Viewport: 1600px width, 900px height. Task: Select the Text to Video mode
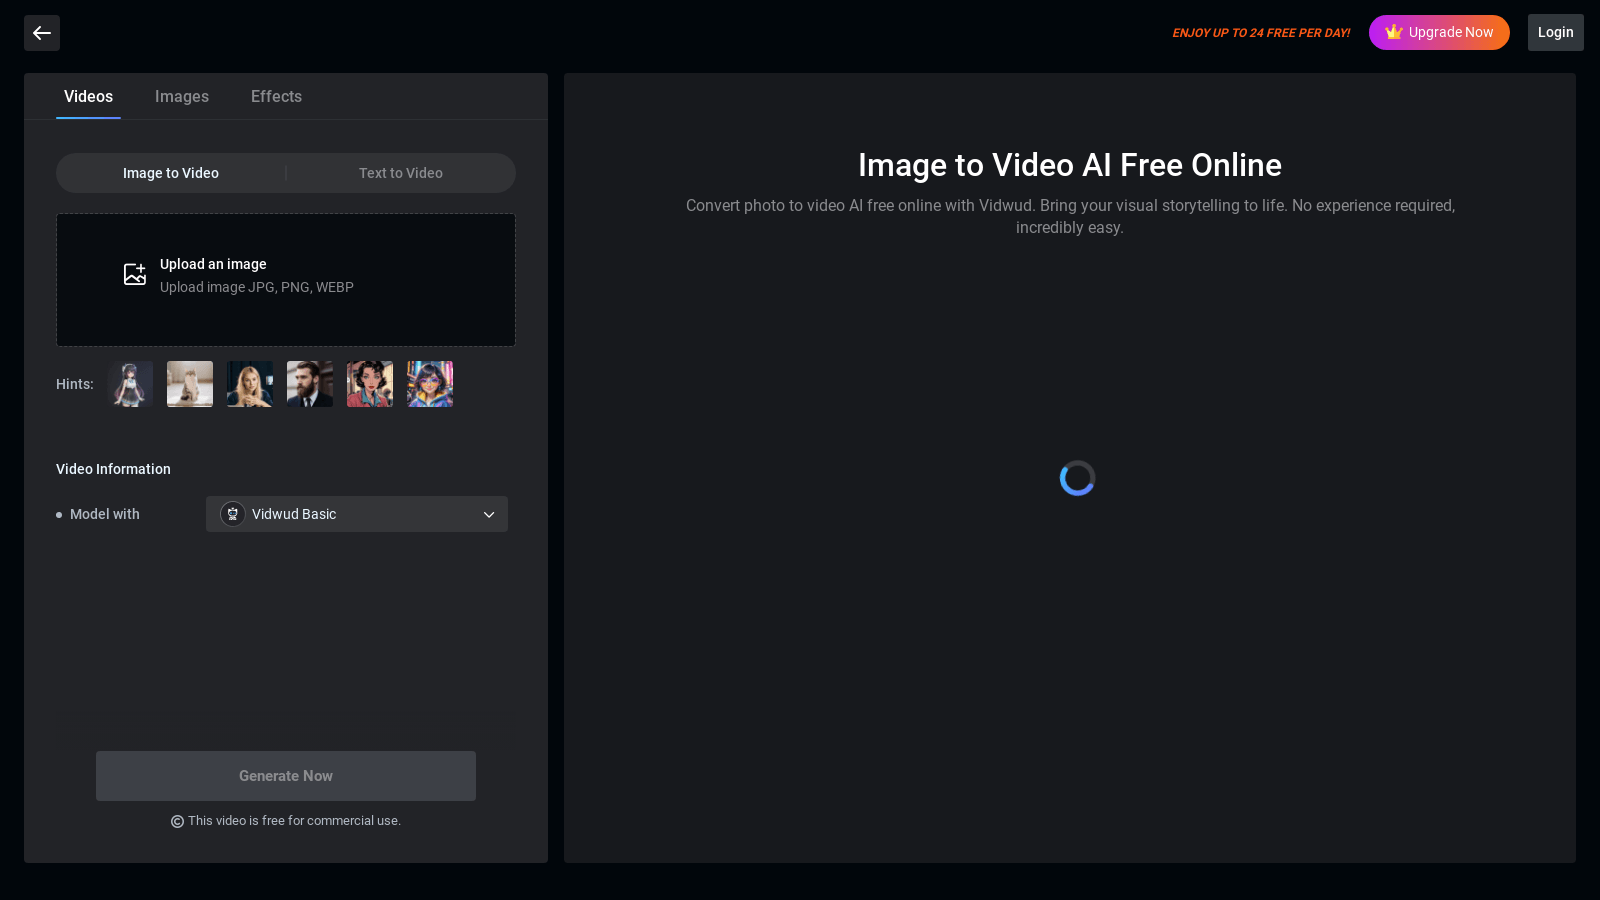coord(401,173)
